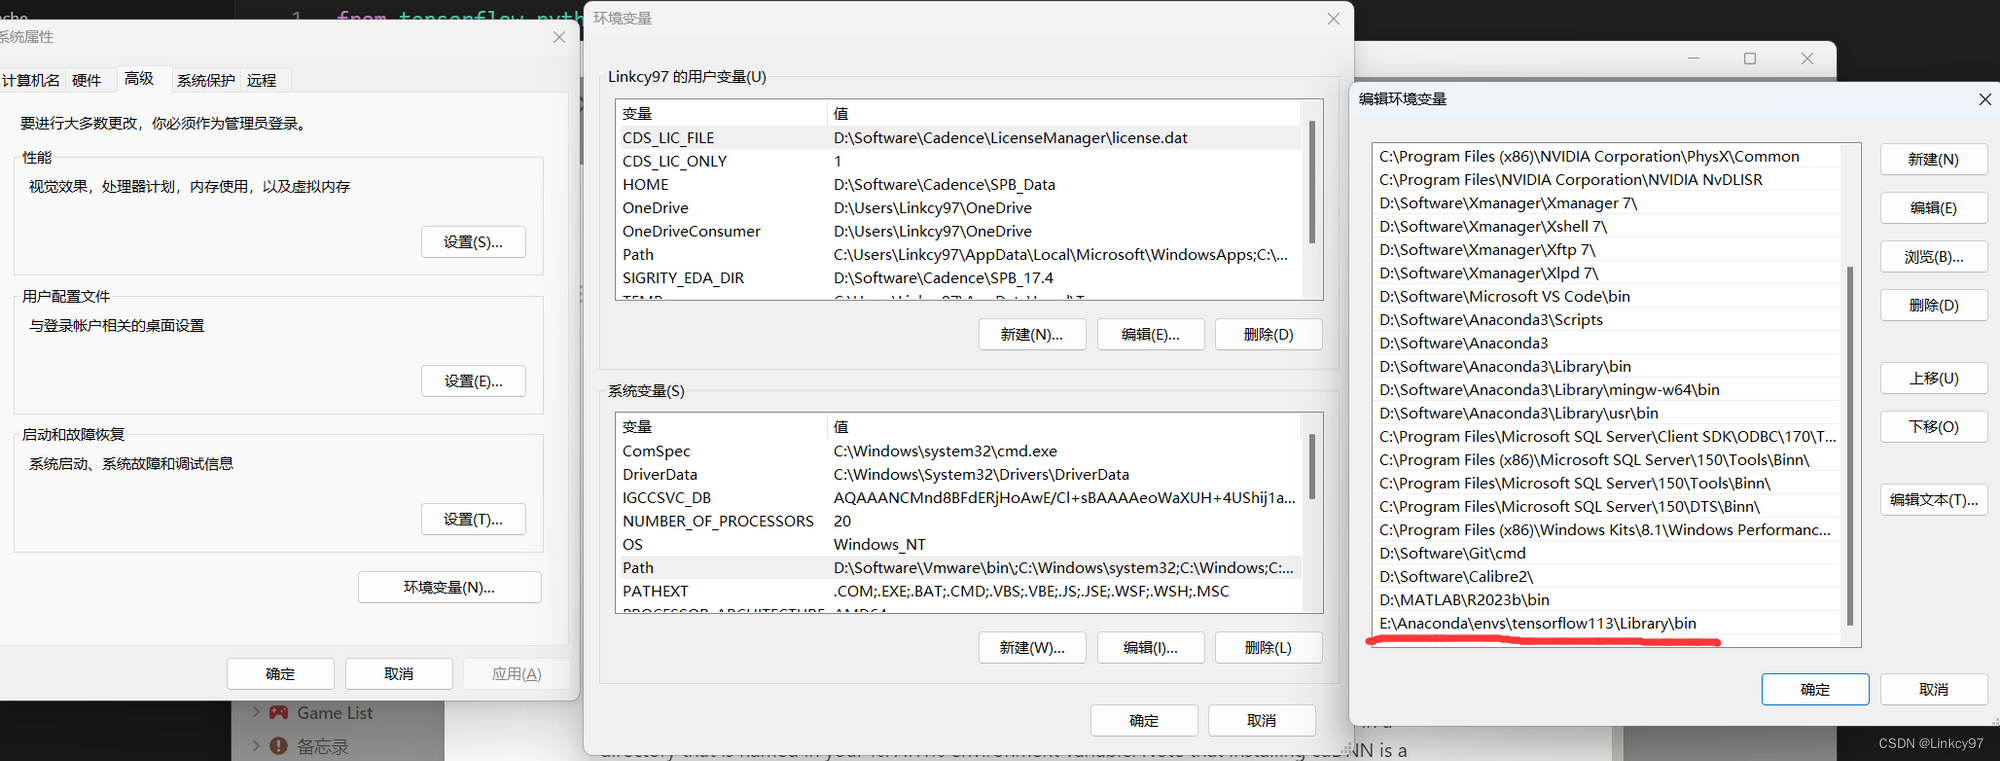Click the Game List controller icon
Image resolution: width=2000 pixels, height=761 pixels.
[279, 713]
